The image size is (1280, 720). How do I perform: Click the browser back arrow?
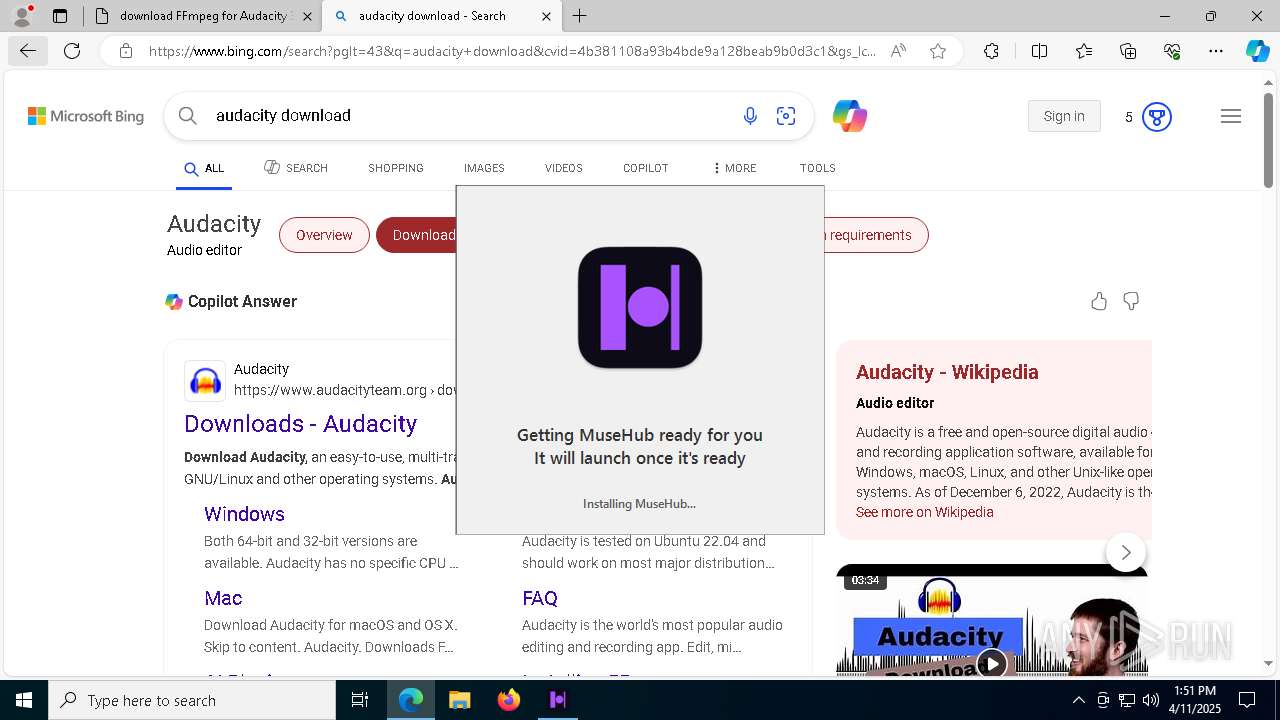(x=27, y=51)
